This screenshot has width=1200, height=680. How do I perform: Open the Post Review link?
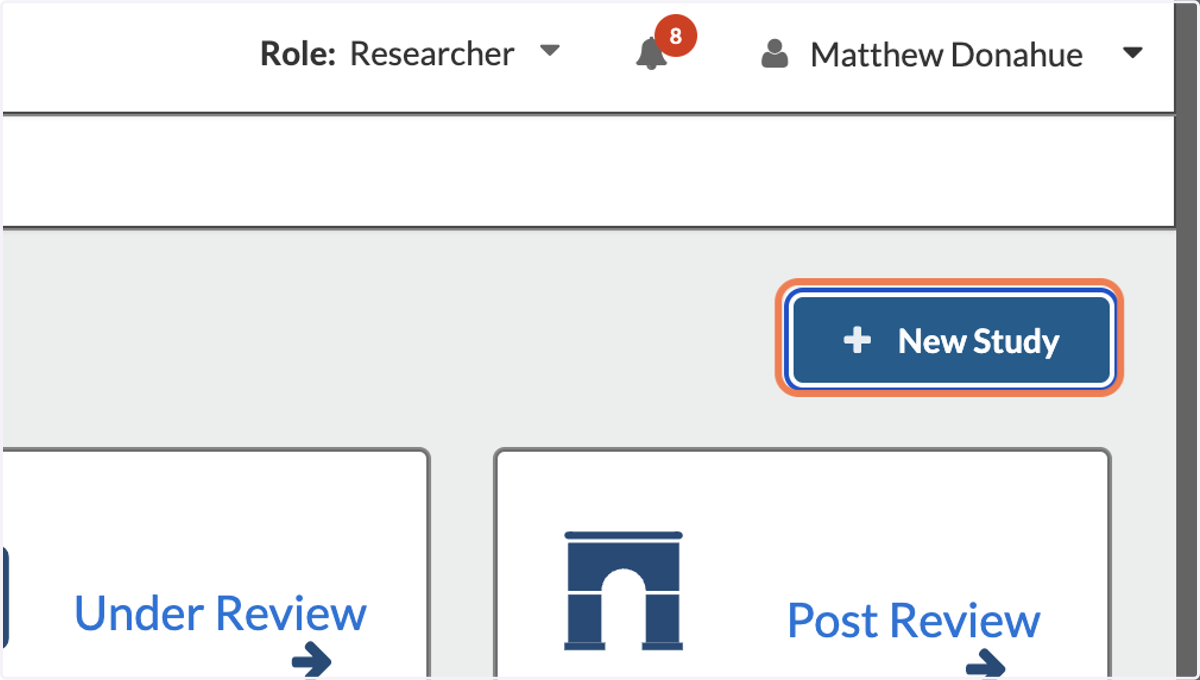[x=914, y=620]
